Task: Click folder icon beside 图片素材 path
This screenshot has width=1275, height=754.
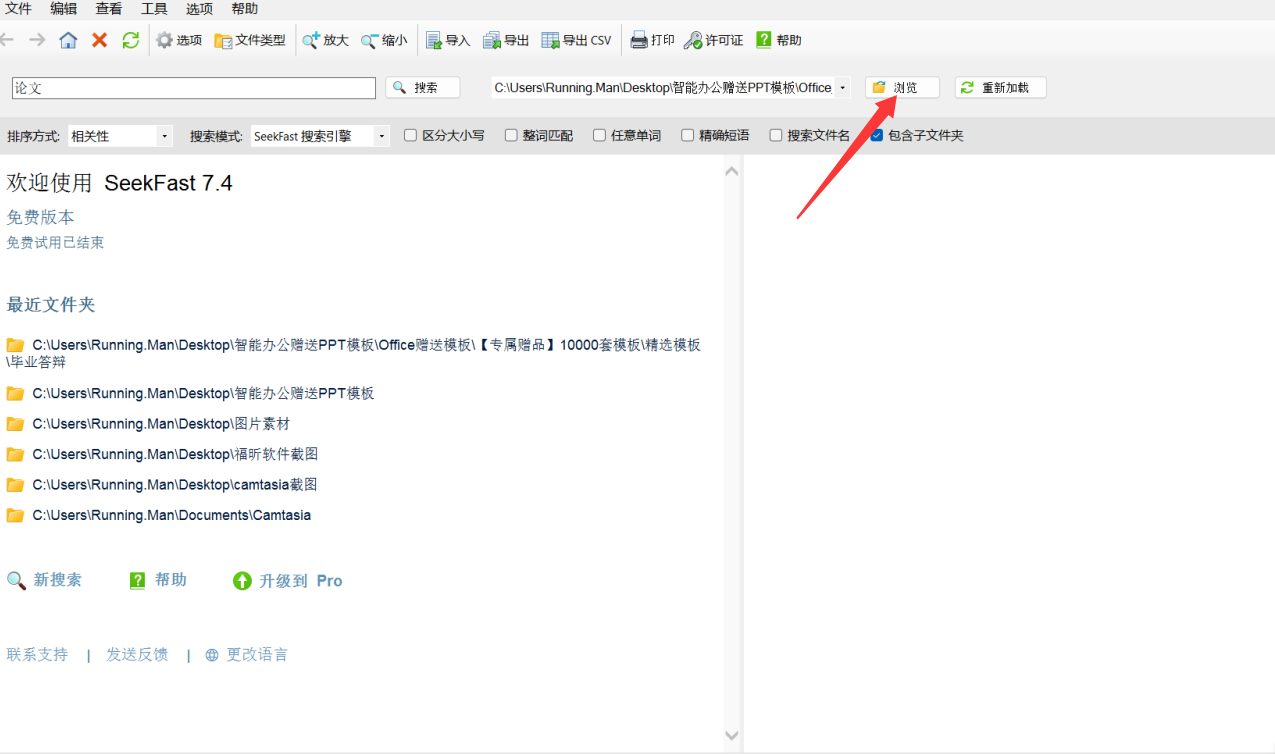Action: [15, 424]
